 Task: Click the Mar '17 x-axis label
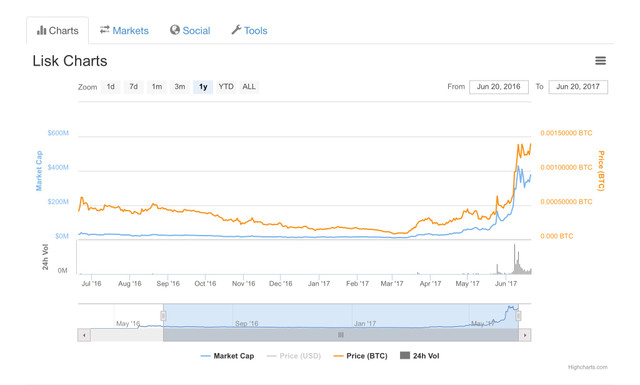coord(392,284)
